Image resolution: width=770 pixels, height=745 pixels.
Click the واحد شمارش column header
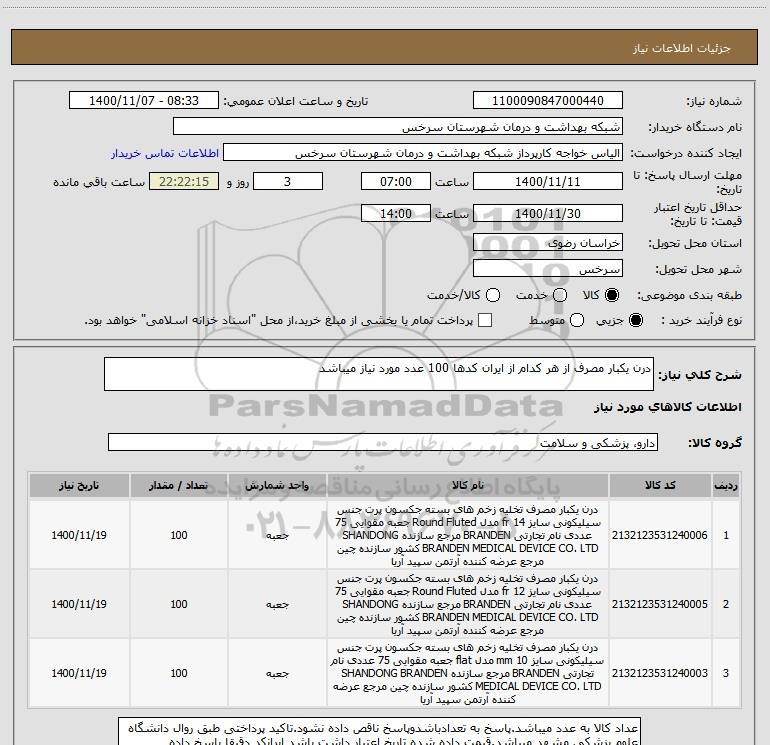(277, 486)
